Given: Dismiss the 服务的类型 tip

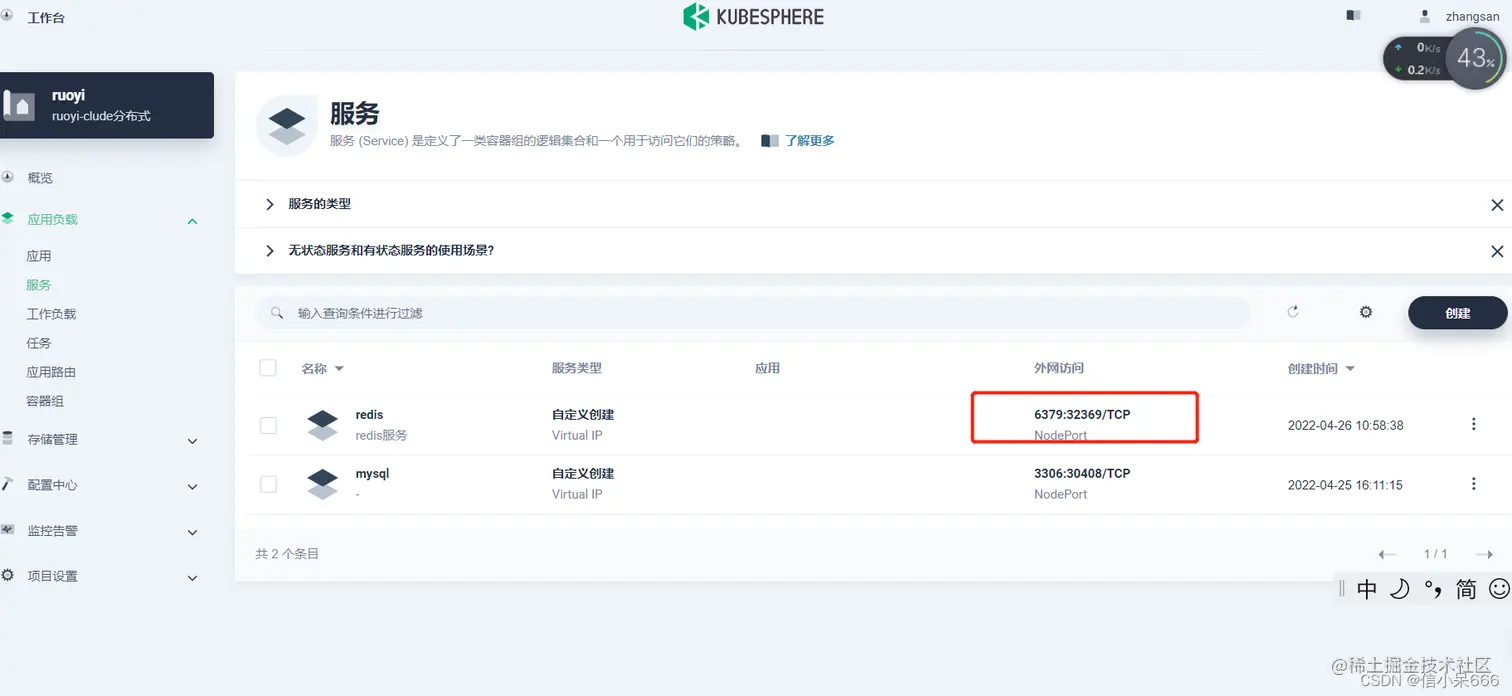Looking at the screenshot, I should (1497, 205).
